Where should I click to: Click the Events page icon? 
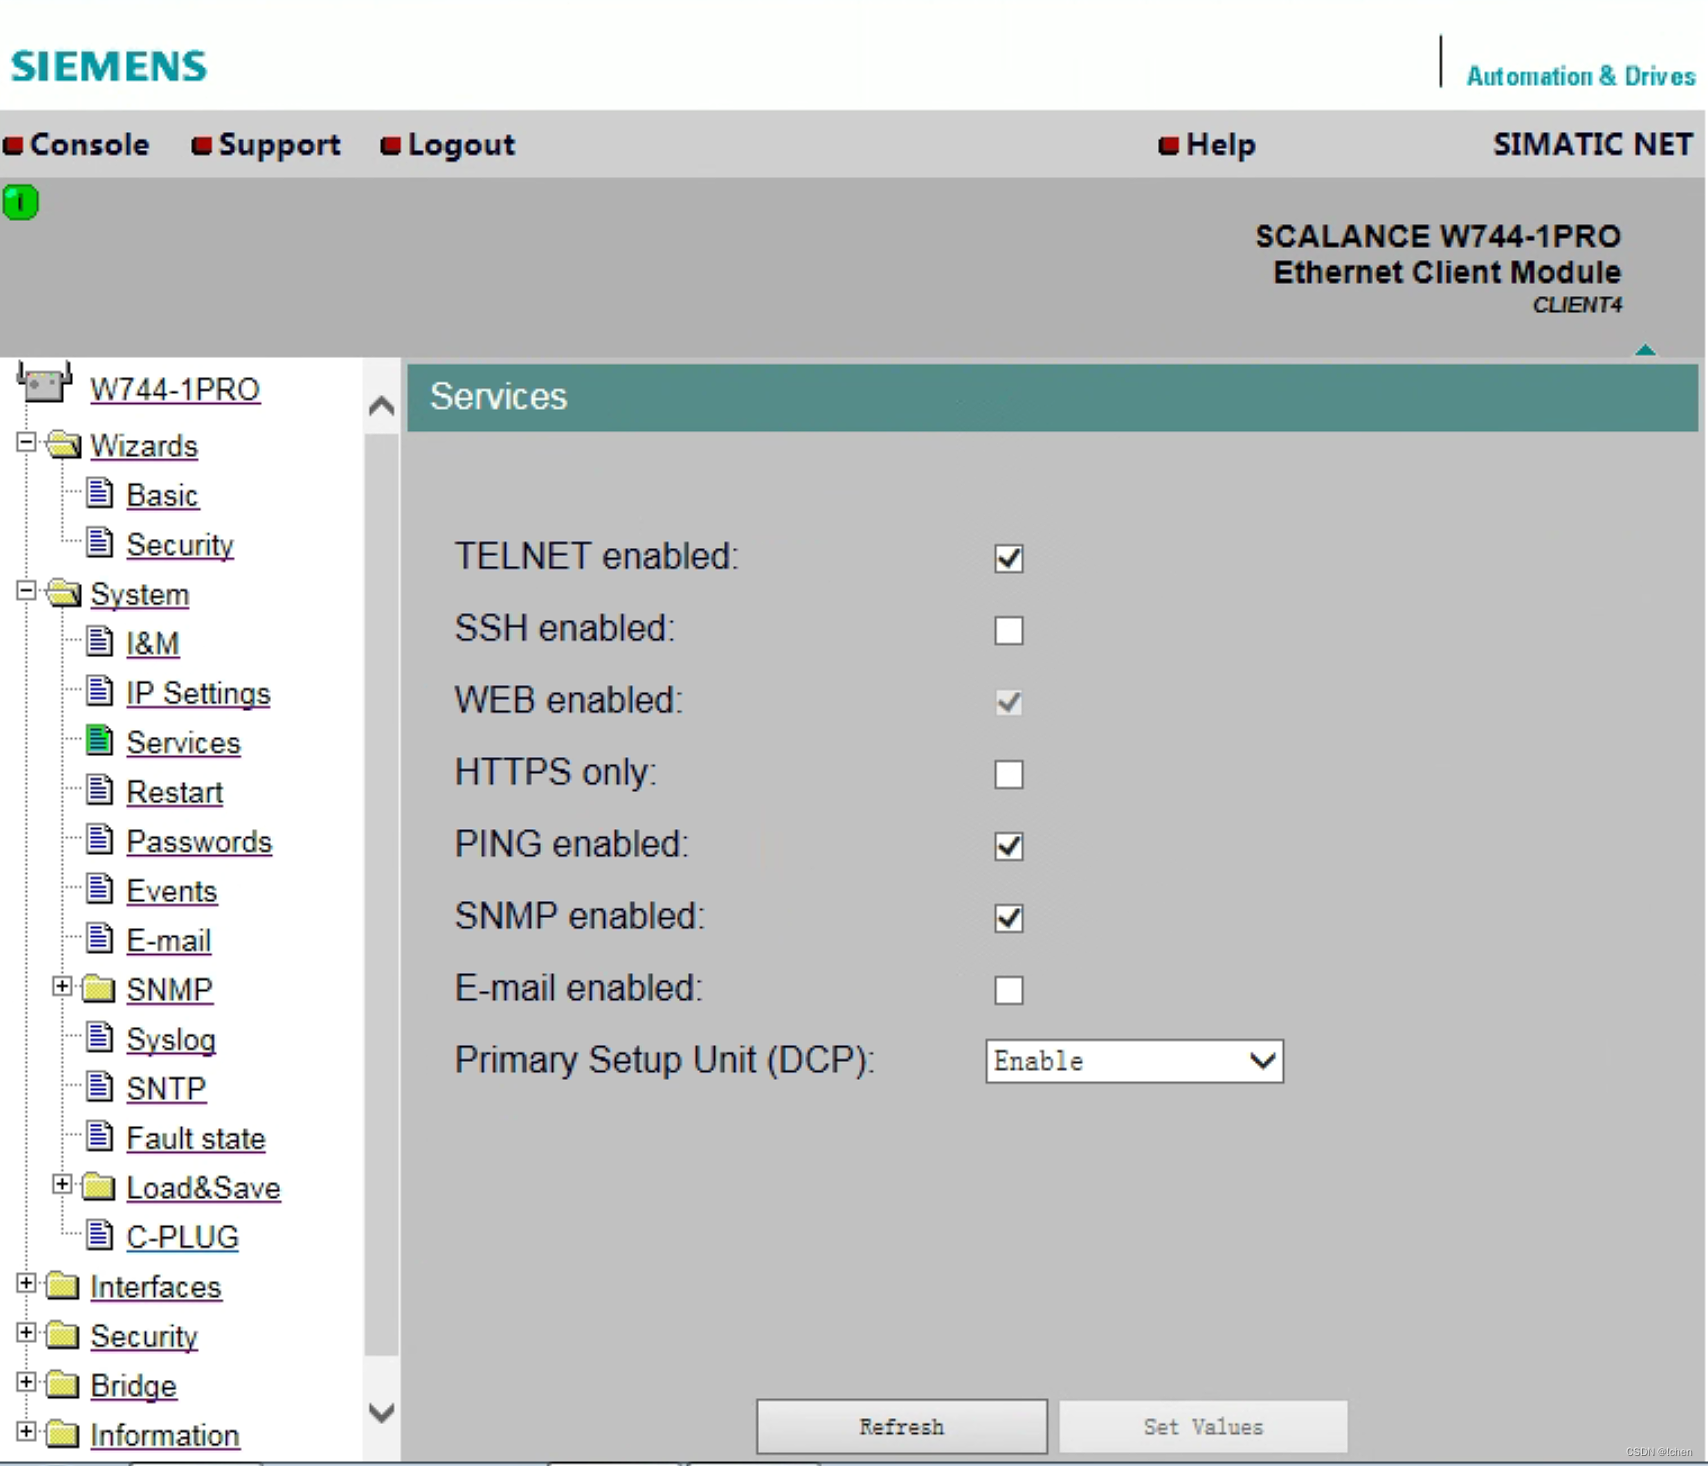pyautogui.click(x=99, y=888)
